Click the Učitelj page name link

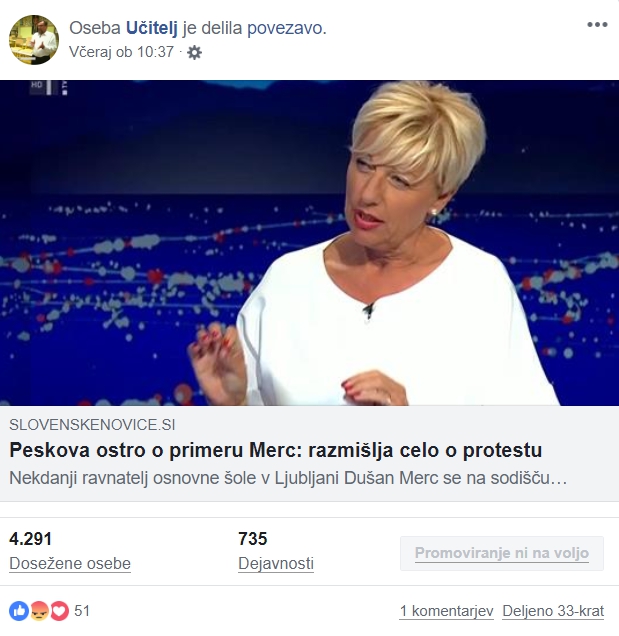(152, 28)
